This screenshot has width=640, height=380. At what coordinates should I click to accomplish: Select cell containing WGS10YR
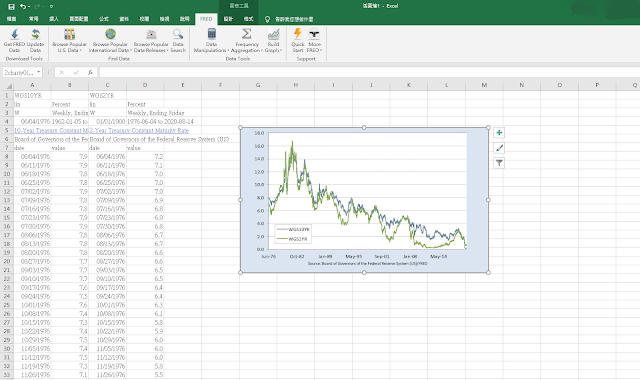(32, 95)
